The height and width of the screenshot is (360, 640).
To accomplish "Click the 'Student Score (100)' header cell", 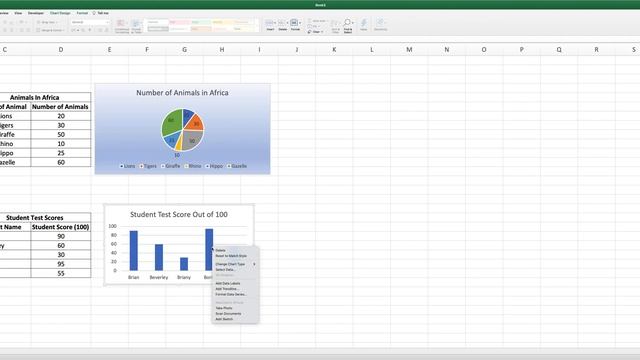I will pos(61,227).
